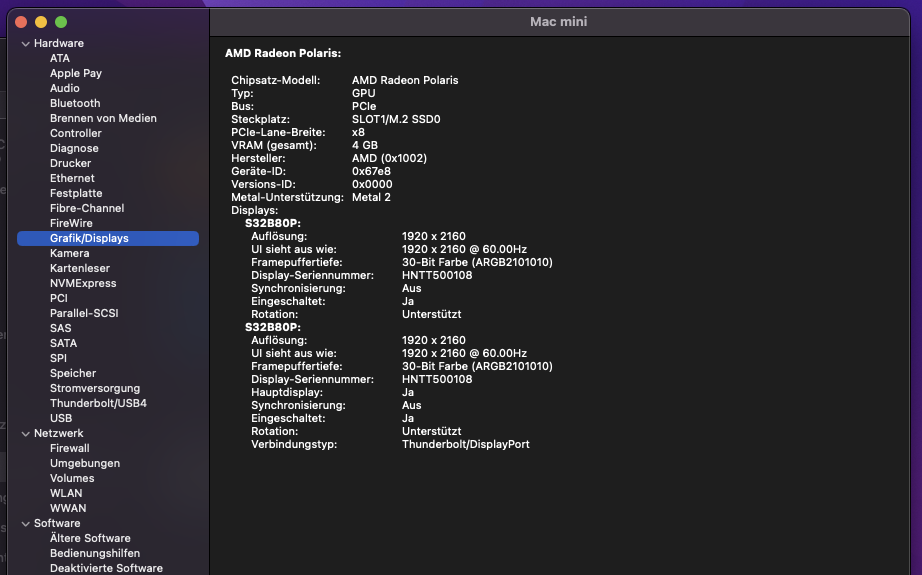Zoom window with the green button

(61, 22)
